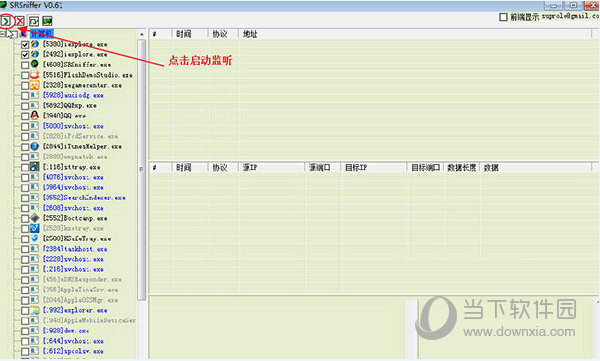
Task: Uncheck the [2492]iexplore.exe checkbox
Action: 25,55
